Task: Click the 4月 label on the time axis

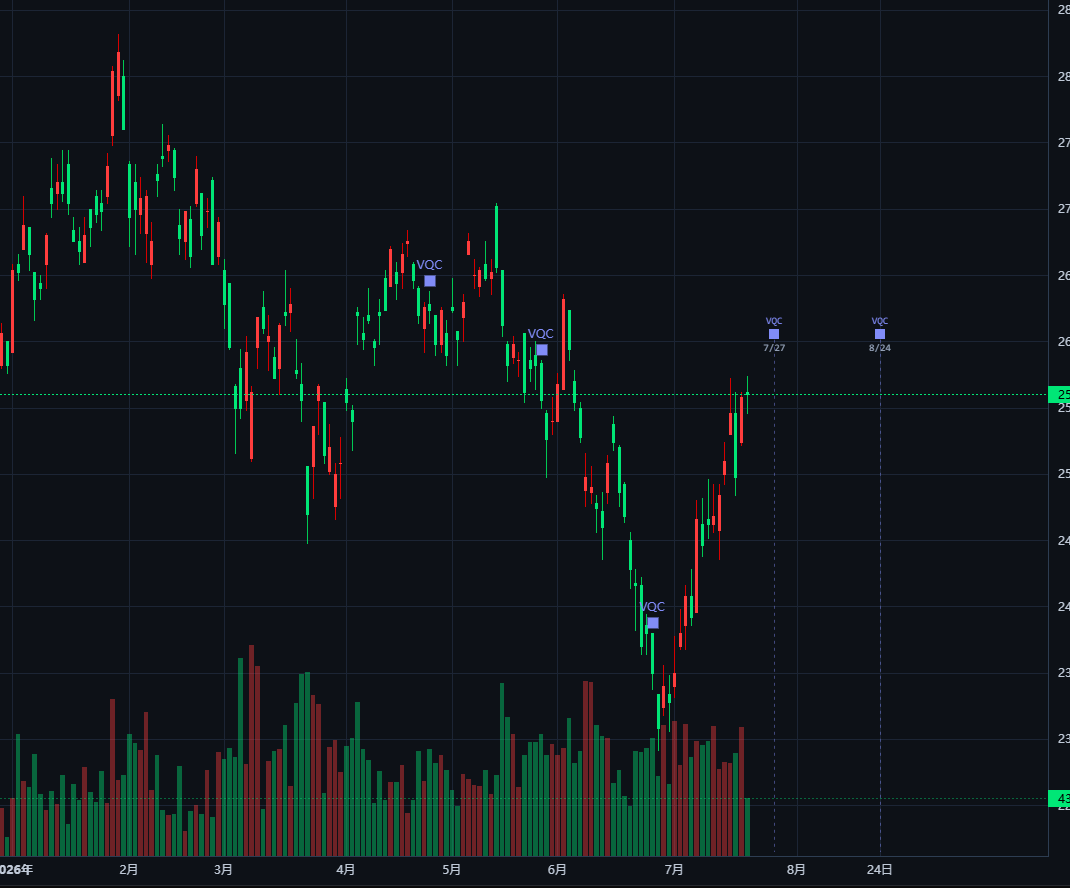Action: 345,870
